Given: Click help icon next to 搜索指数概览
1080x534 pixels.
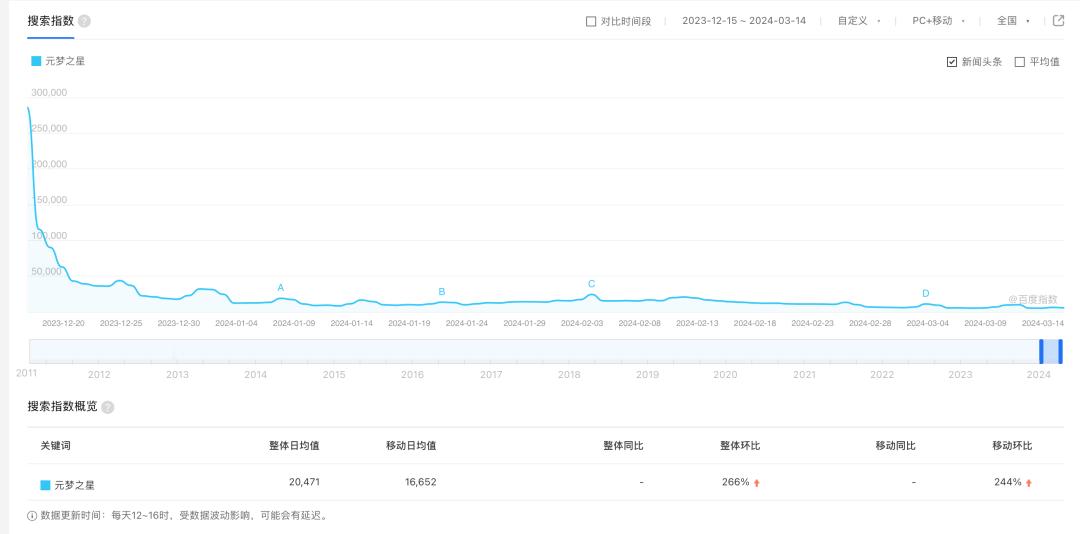Looking at the screenshot, I should (x=108, y=407).
